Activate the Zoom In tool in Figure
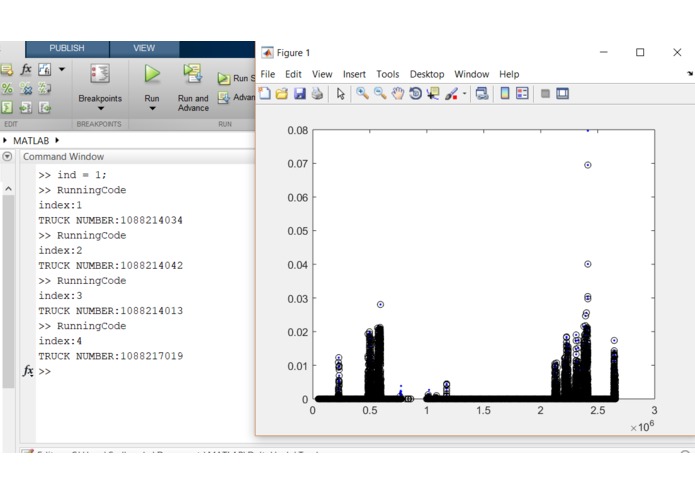Image resolution: width=695 pixels, height=494 pixels. pyautogui.click(x=362, y=93)
